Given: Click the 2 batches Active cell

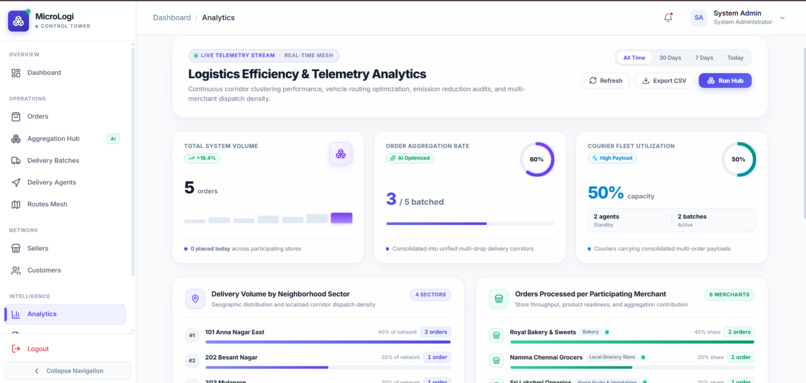Looking at the screenshot, I should pos(714,220).
